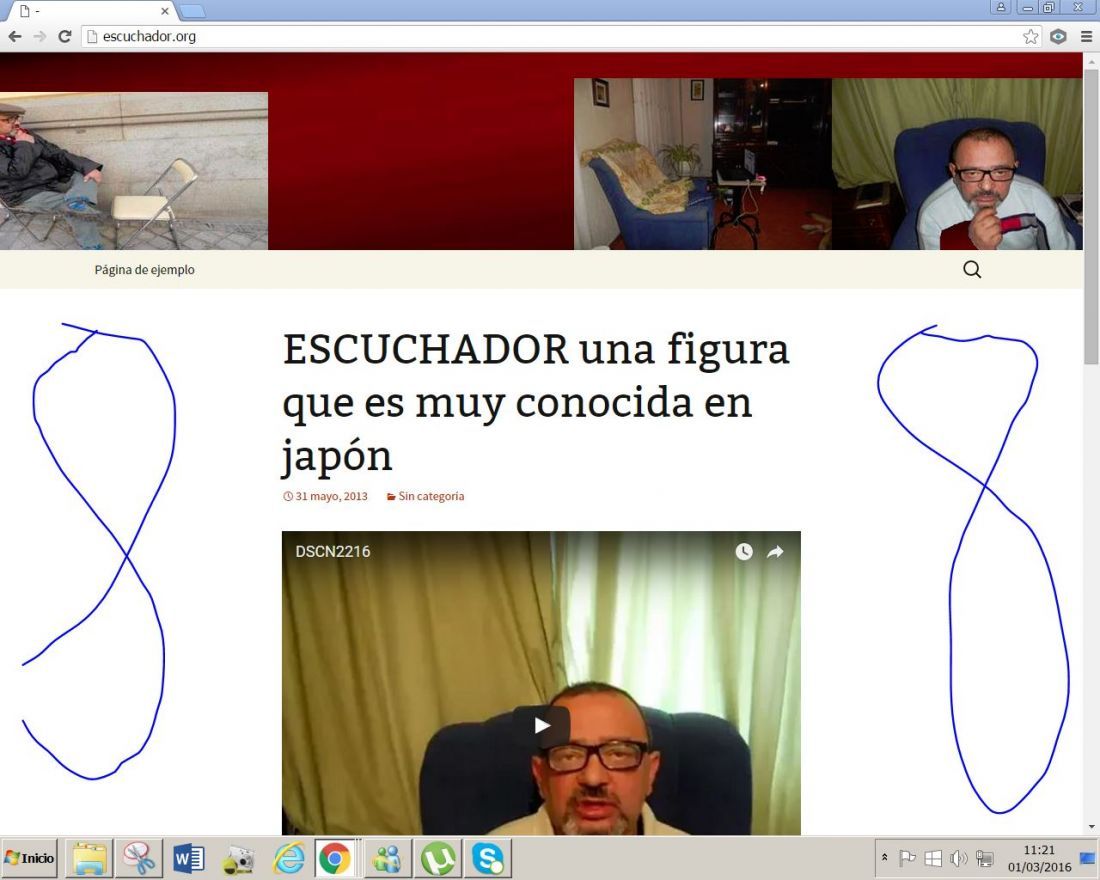This screenshot has width=1100, height=880.
Task: Click the address bar showing escuchador.org
Action: tap(561, 36)
